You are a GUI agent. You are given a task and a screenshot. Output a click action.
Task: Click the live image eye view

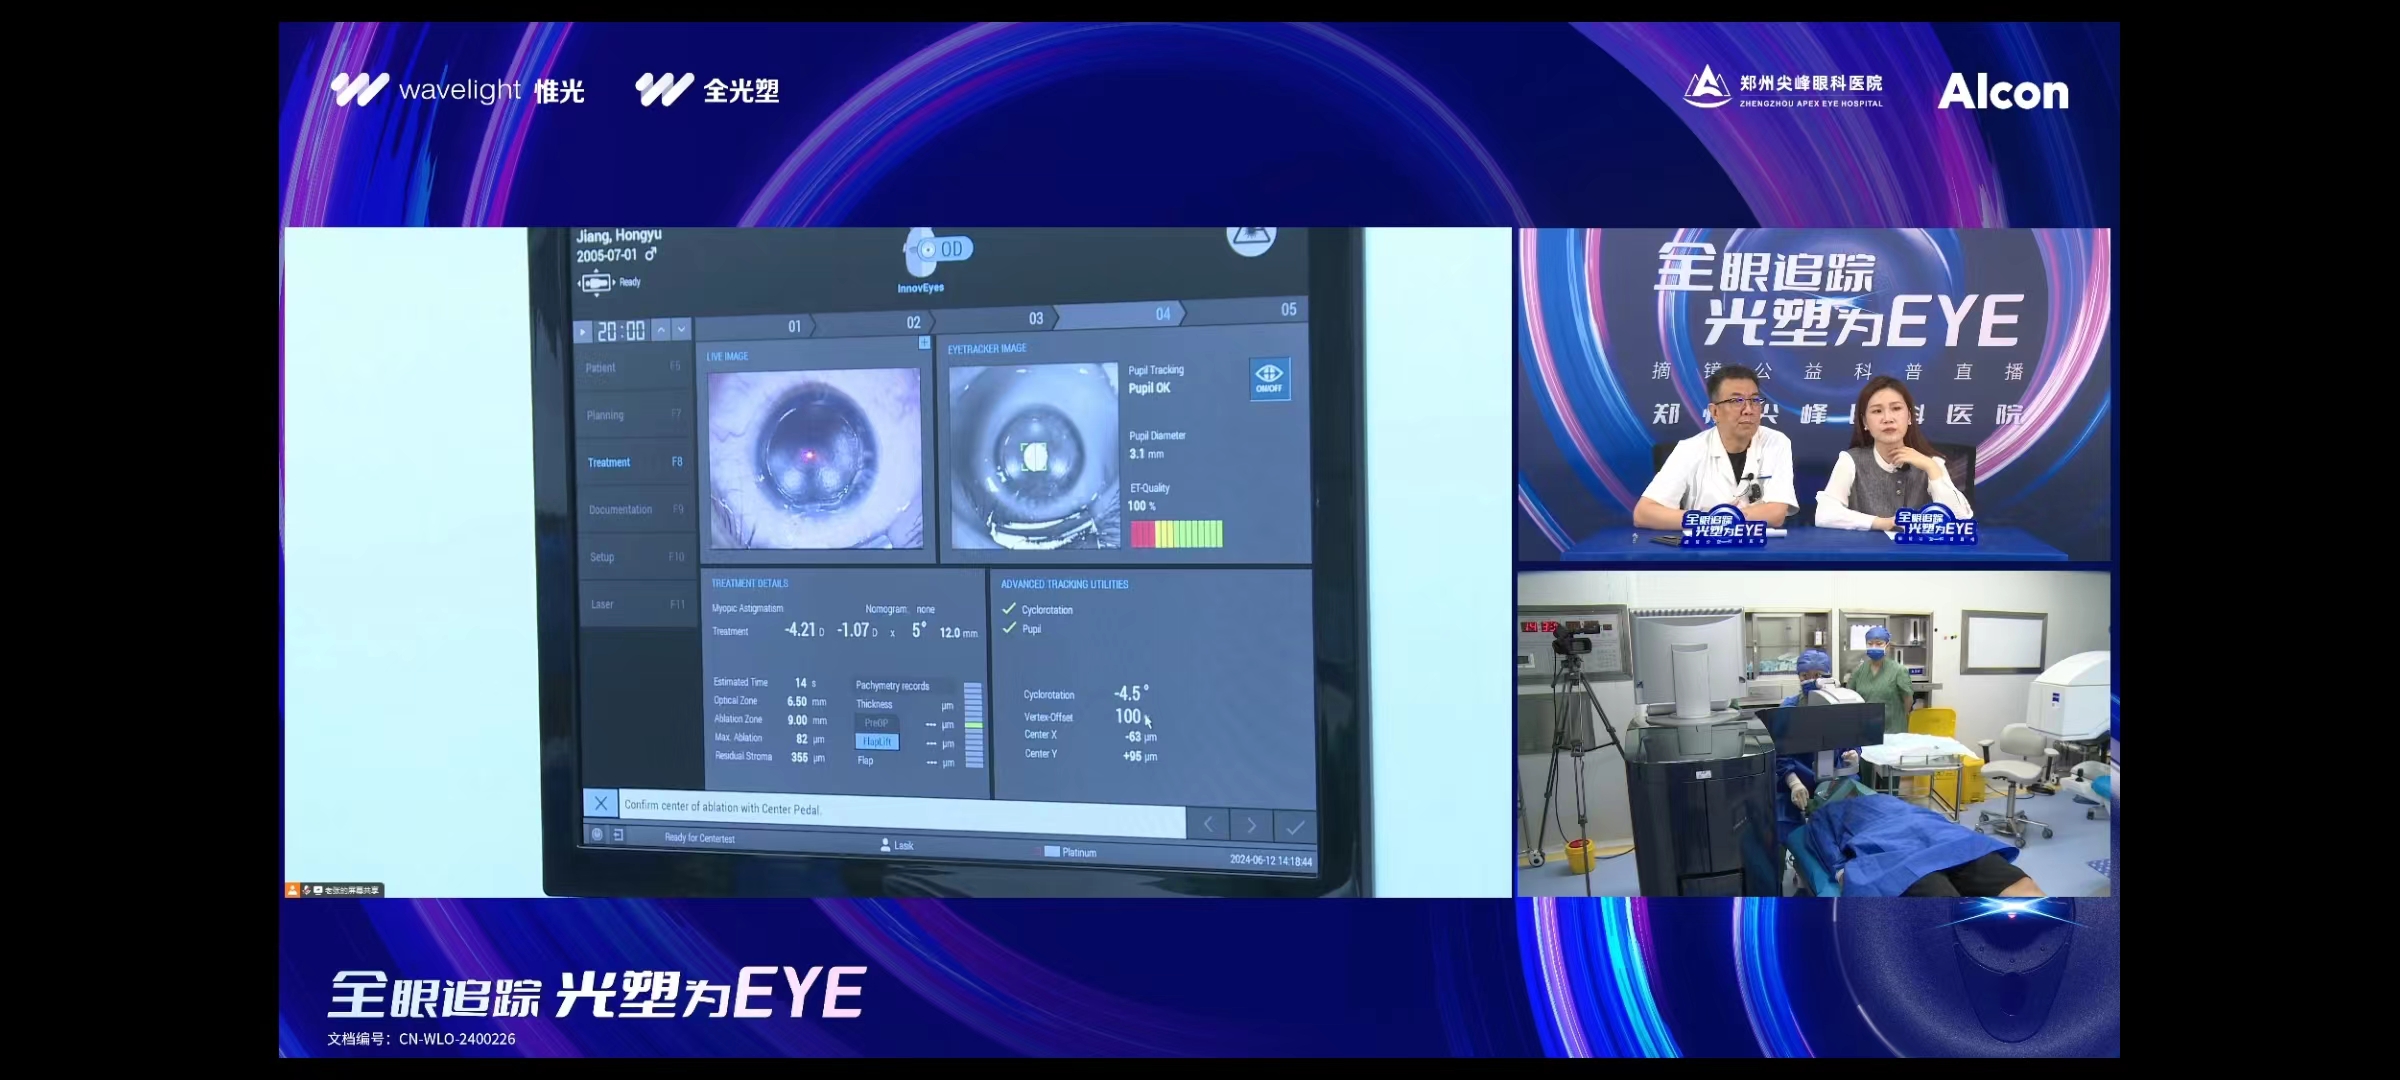point(815,458)
